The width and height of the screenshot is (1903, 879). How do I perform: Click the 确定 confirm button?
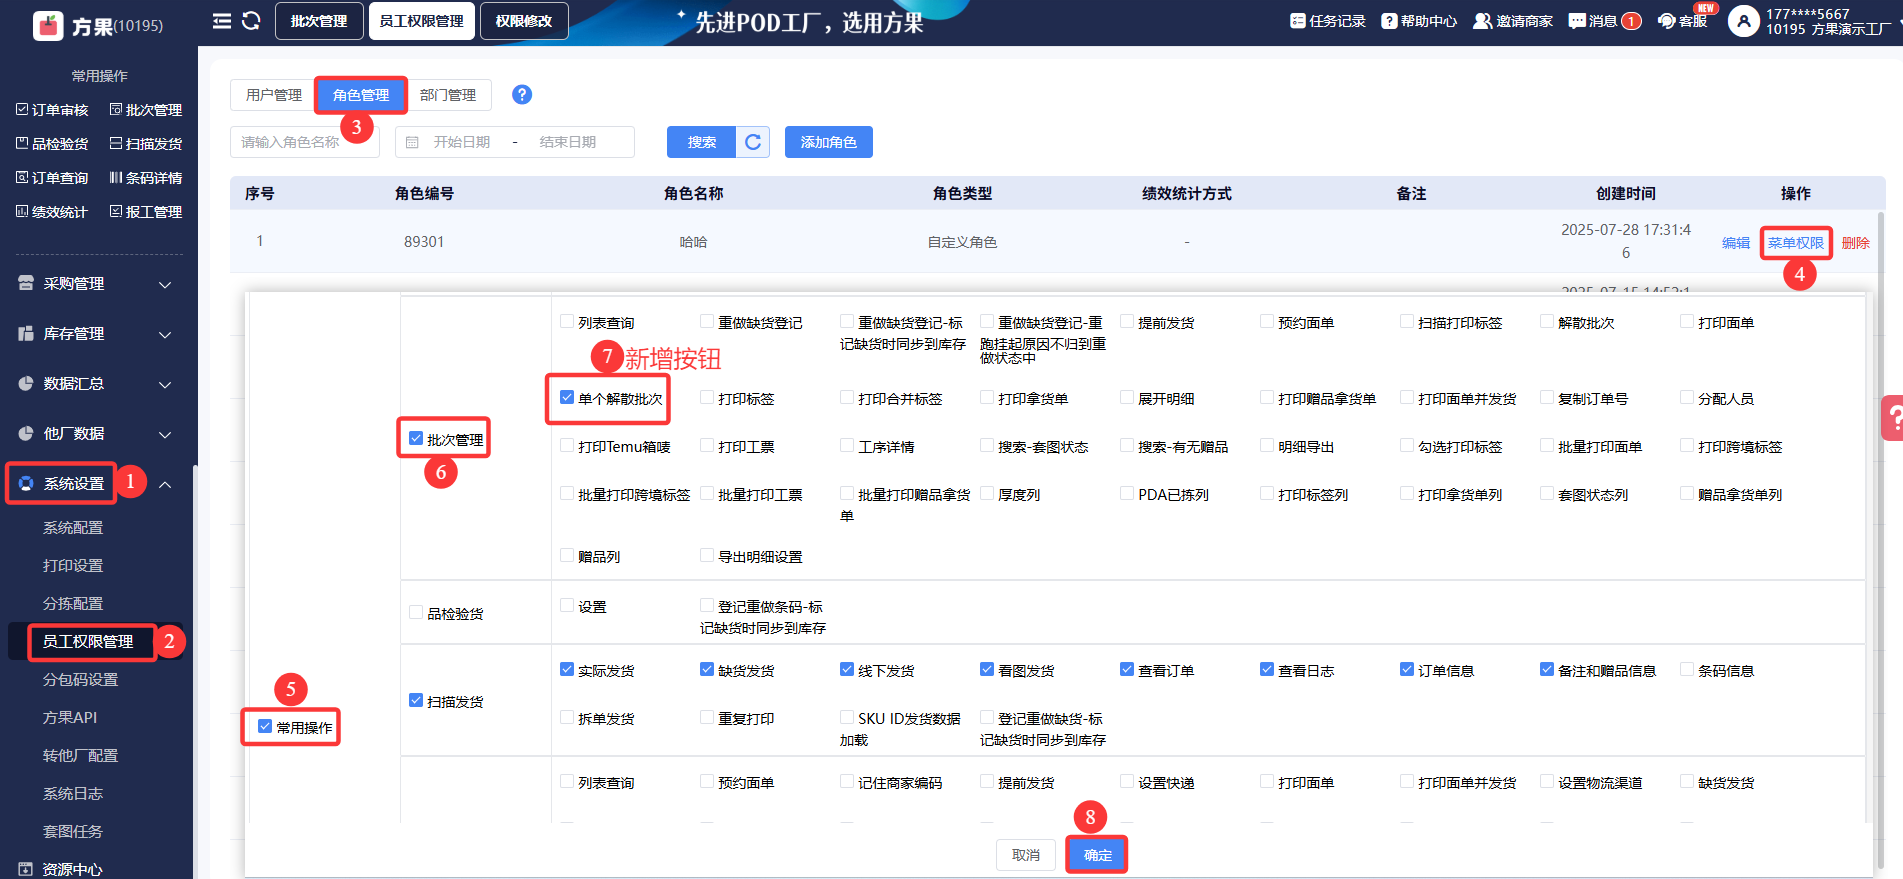coord(1097,855)
